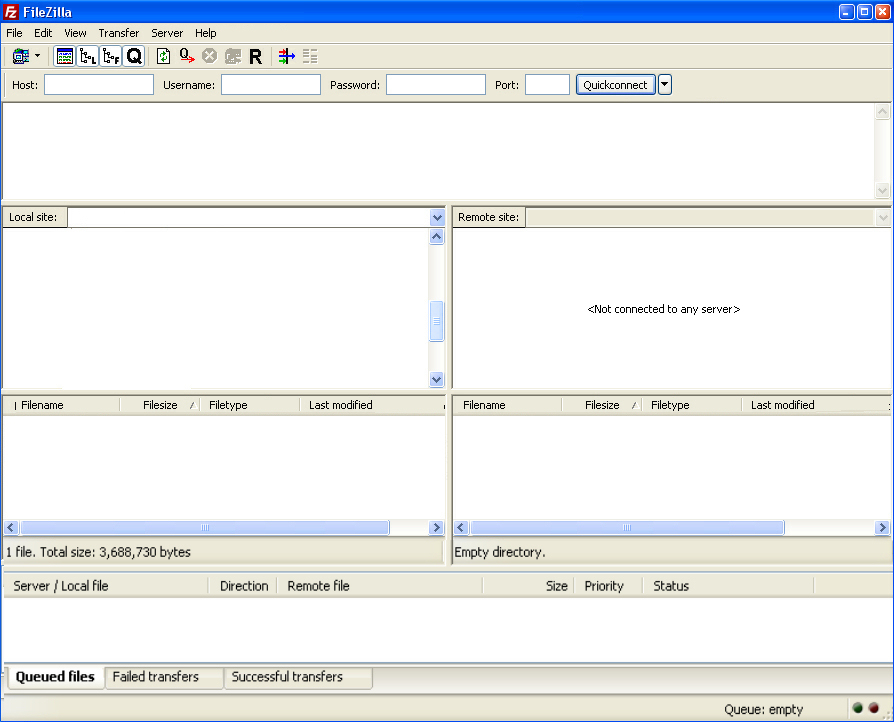
Task: Click the red activity indicator light
Action: tap(873, 708)
